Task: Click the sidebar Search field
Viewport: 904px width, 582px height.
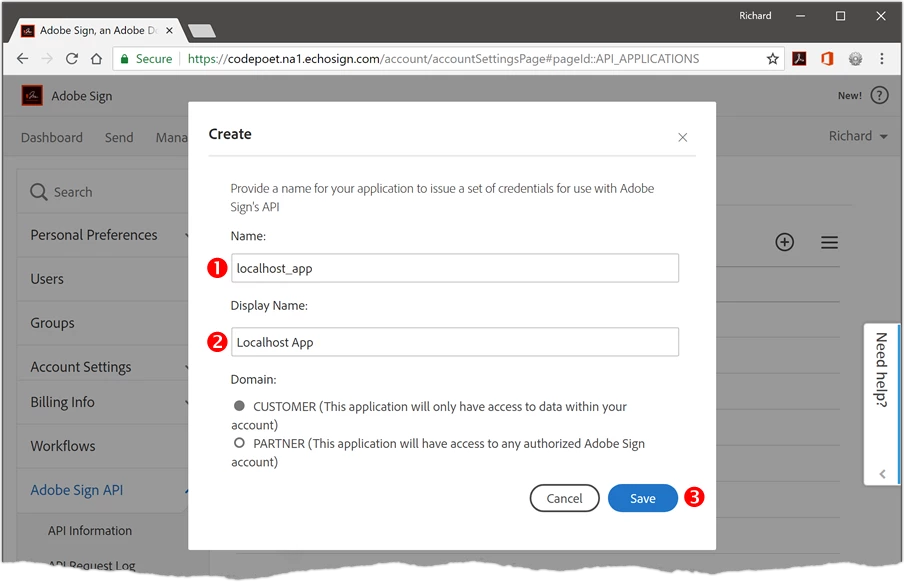Action: (104, 192)
